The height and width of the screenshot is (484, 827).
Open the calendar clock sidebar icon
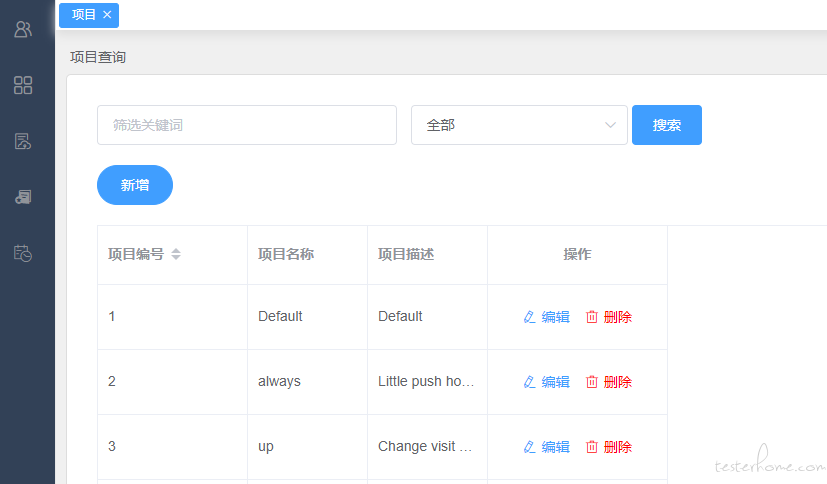[23, 253]
